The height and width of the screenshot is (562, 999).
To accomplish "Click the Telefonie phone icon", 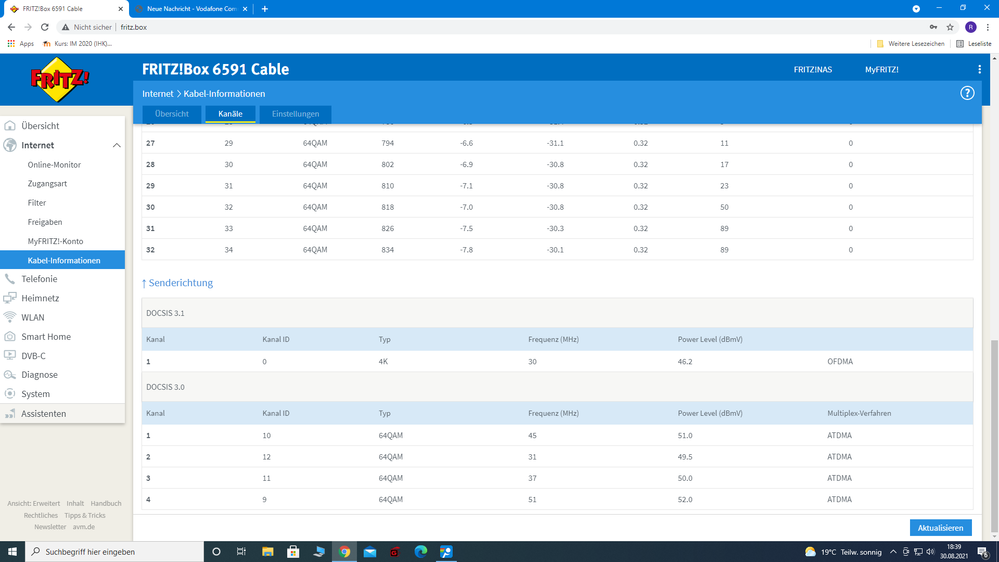I will pos(10,278).
